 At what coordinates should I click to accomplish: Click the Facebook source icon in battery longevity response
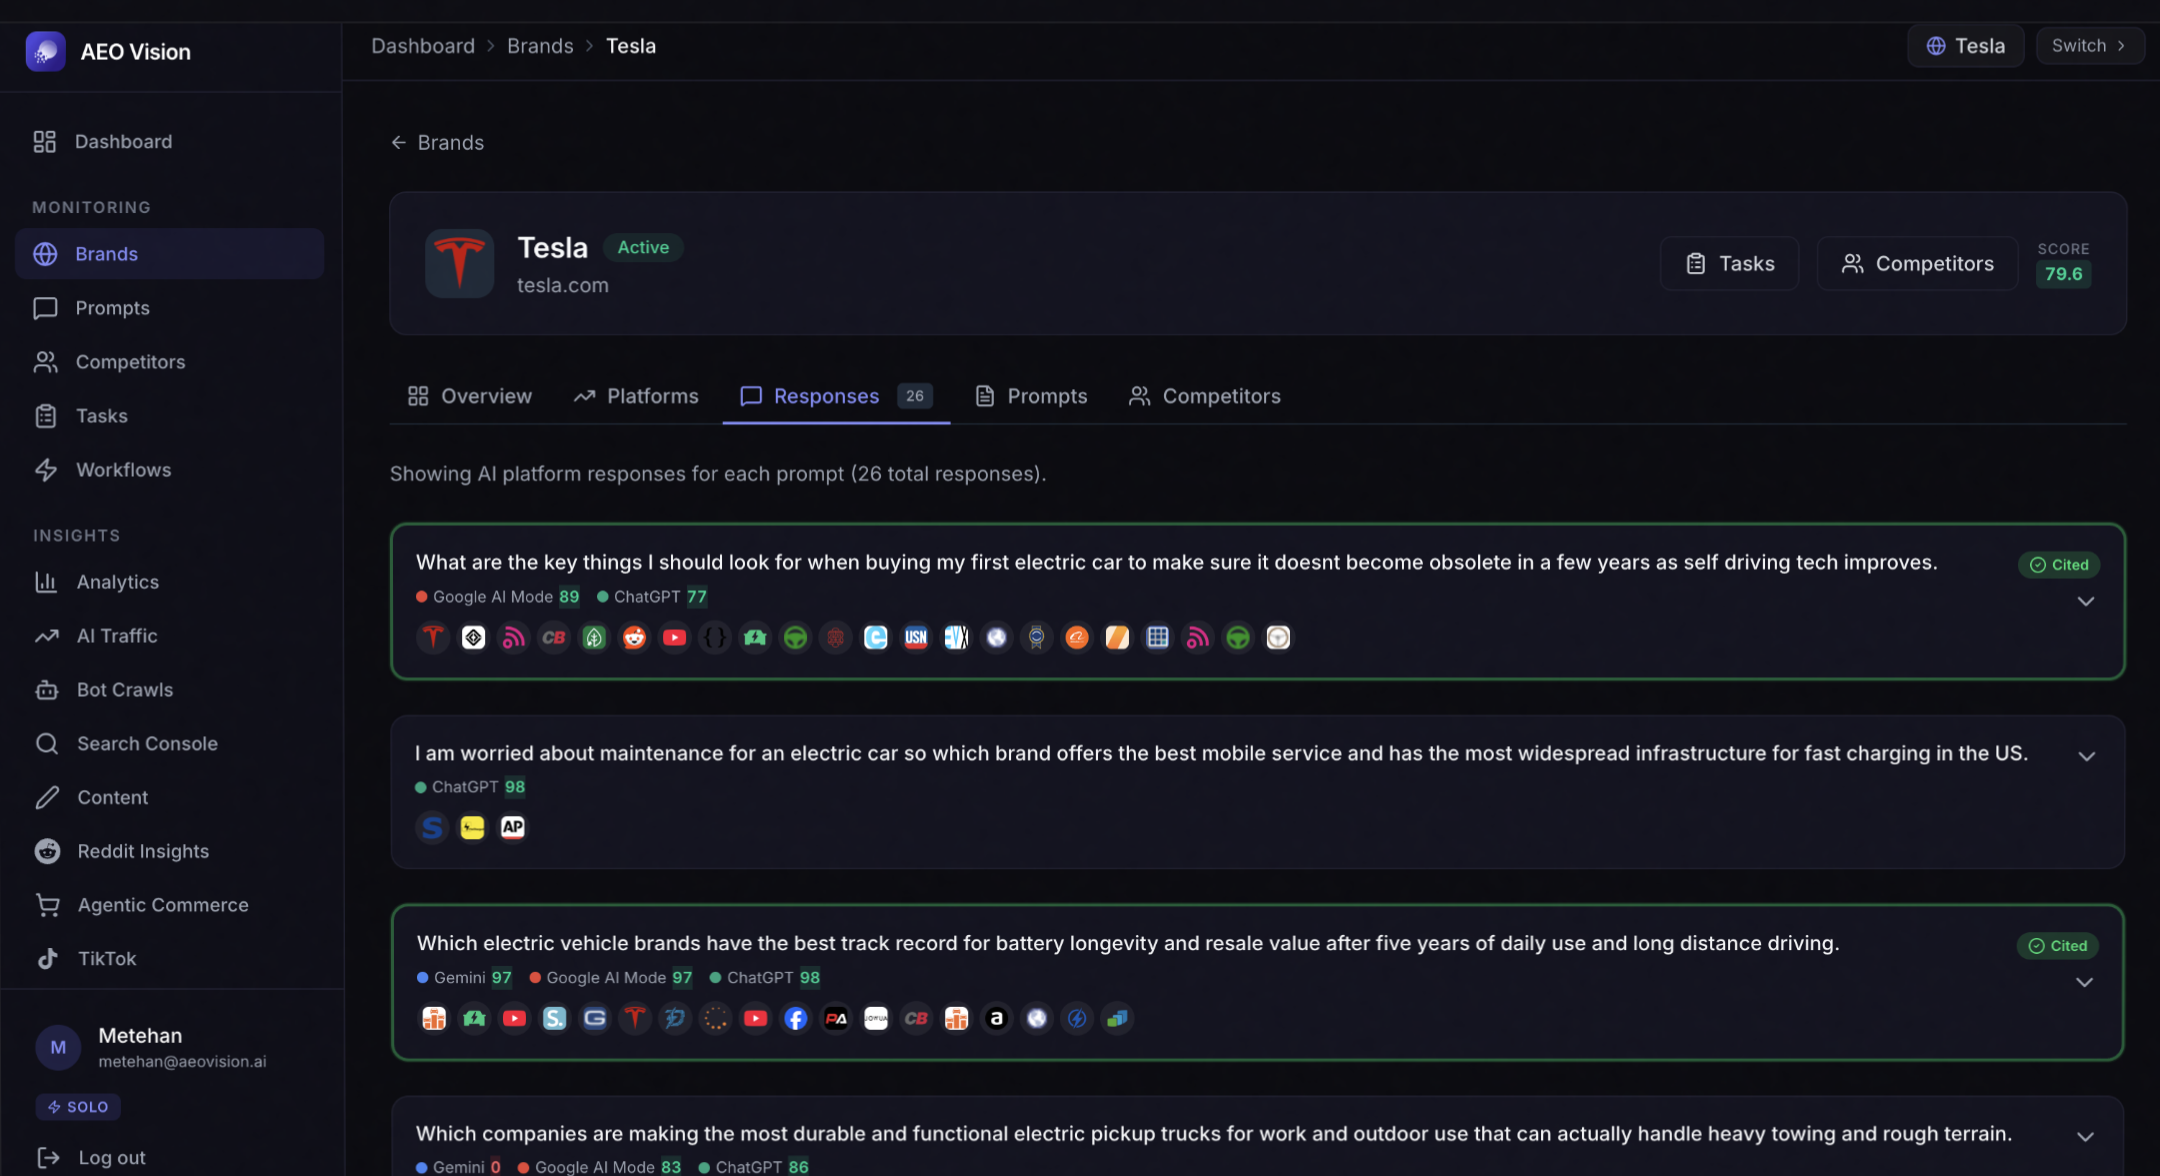coord(796,1018)
